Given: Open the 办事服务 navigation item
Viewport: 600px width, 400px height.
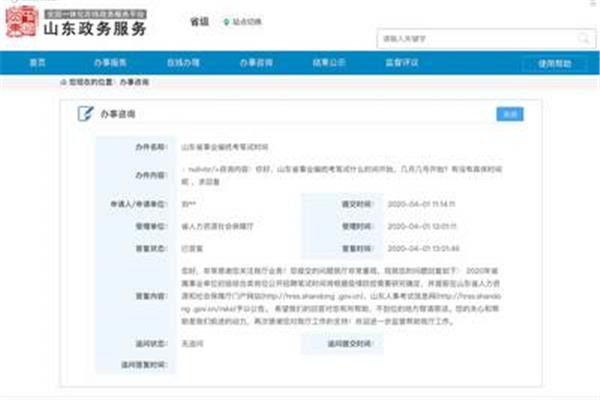Looking at the screenshot, I should pos(111,63).
